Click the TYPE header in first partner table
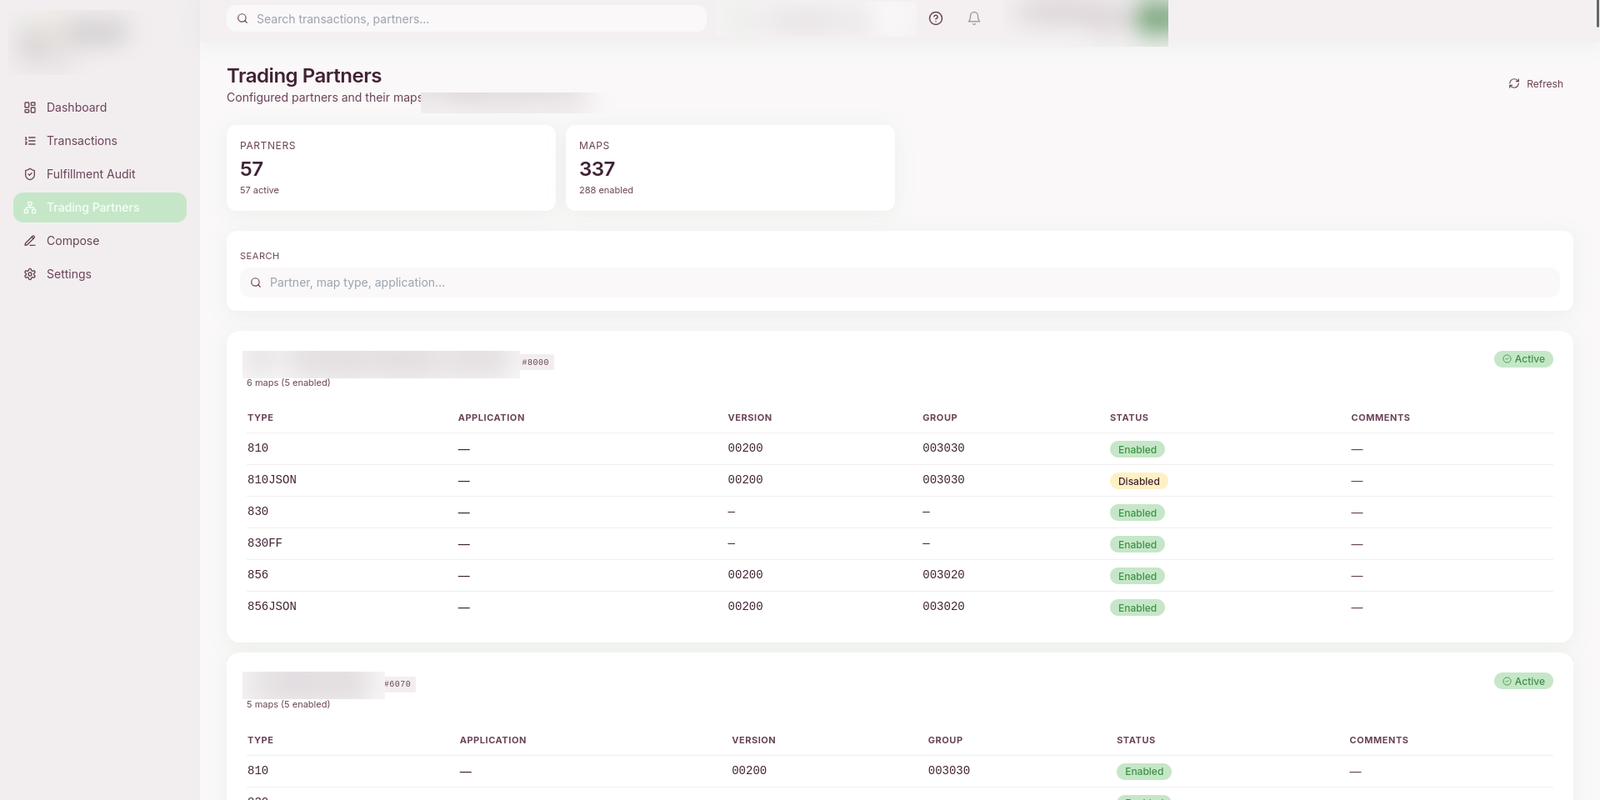This screenshot has width=1600, height=800. point(260,418)
